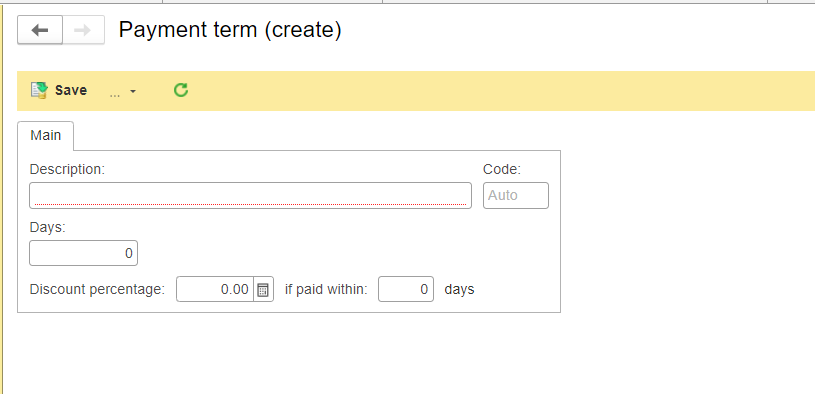Open the ellipsis more-actions menu
The width and height of the screenshot is (815, 394).
tap(115, 91)
